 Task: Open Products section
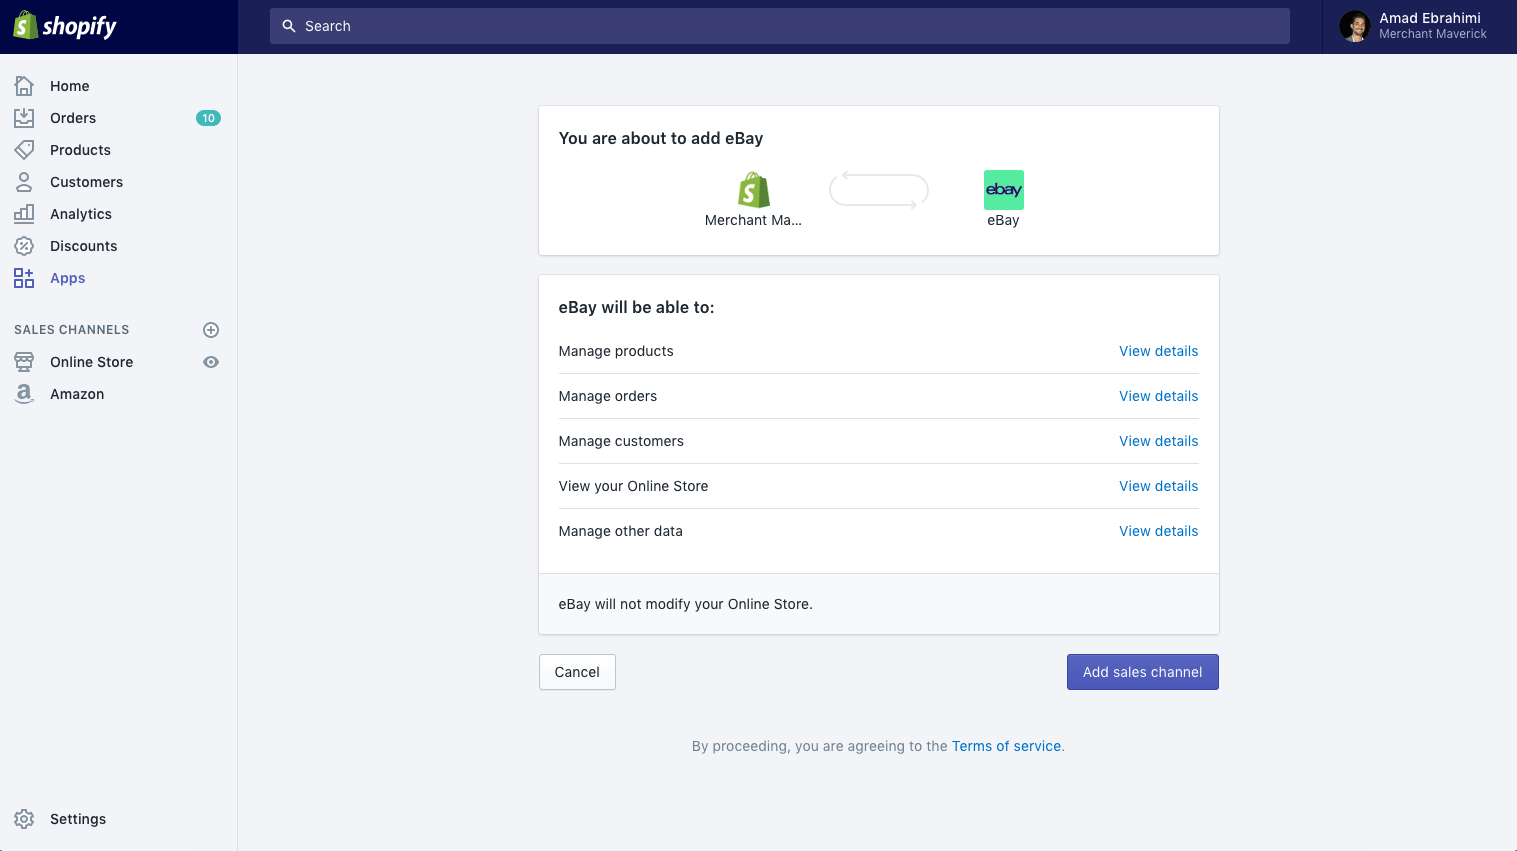tap(80, 150)
